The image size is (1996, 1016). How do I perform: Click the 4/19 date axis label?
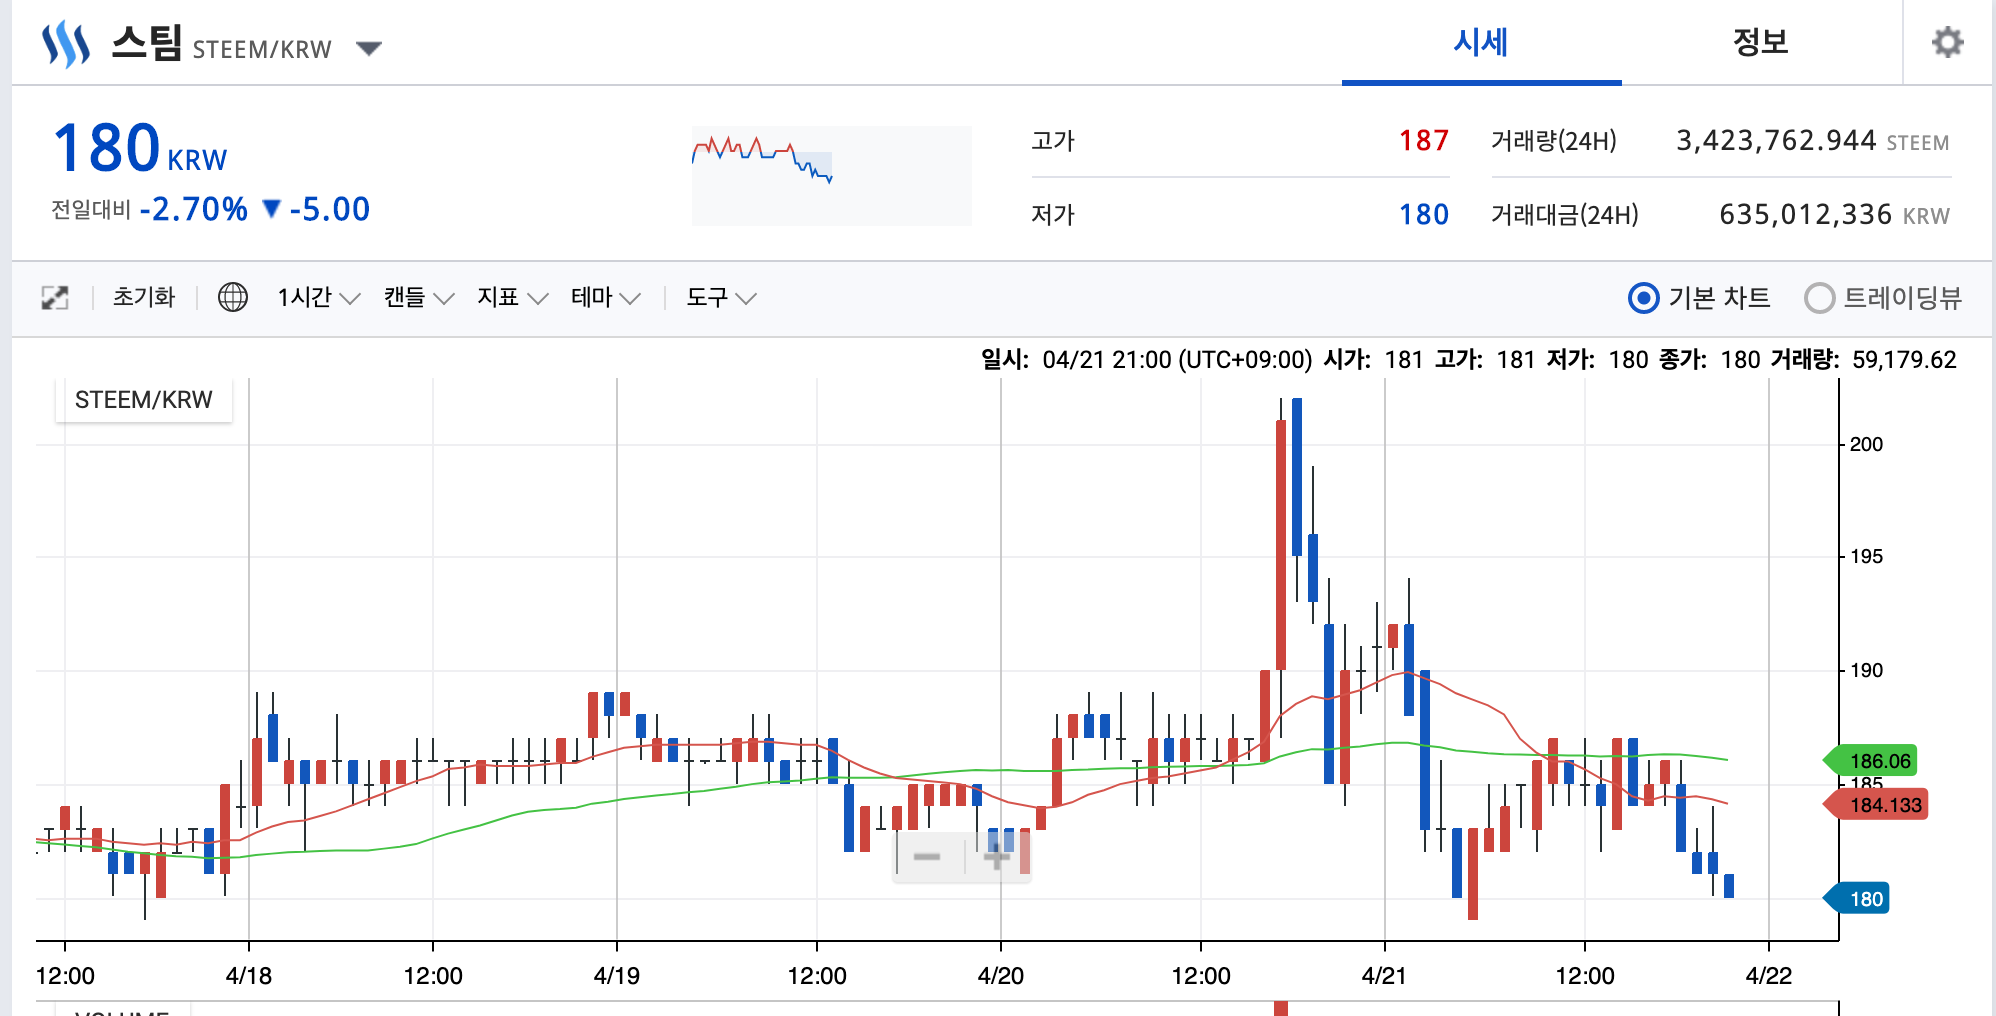point(616,976)
